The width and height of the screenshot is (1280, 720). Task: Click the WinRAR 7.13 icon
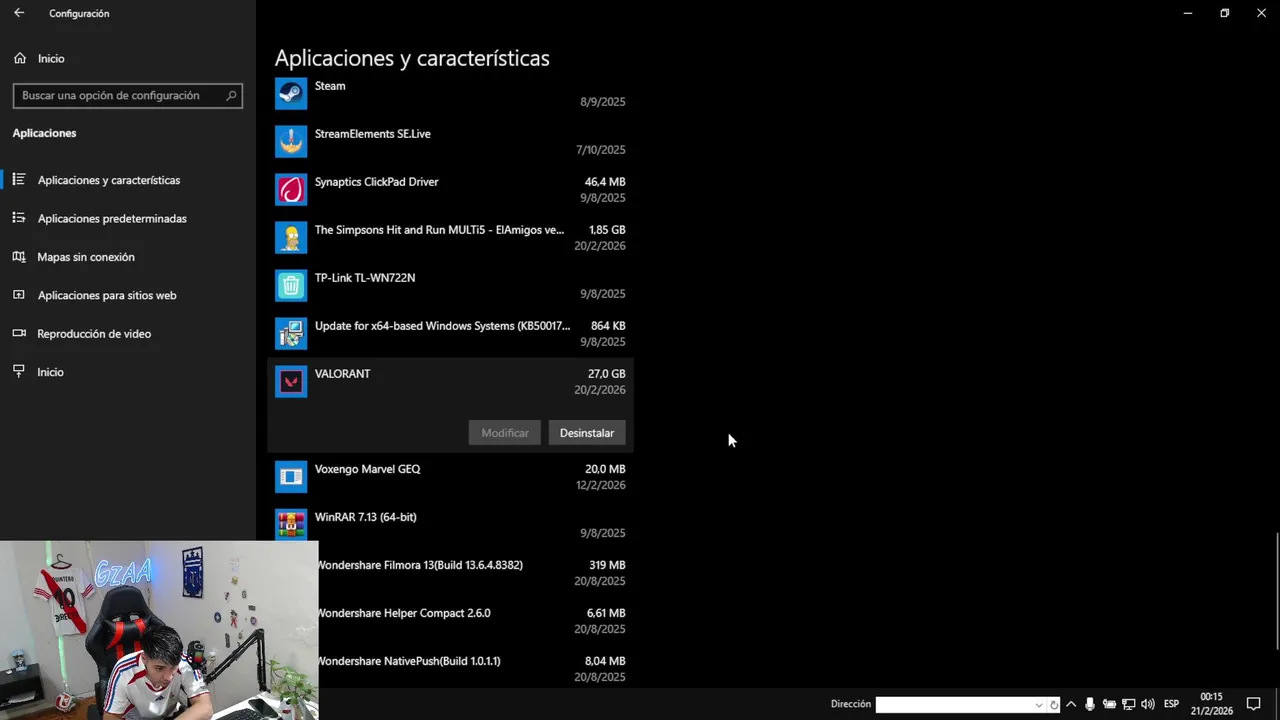click(x=291, y=525)
